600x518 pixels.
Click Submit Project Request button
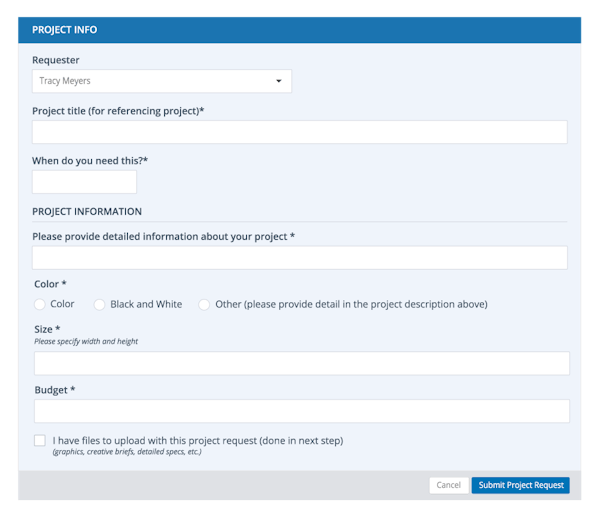tap(520, 485)
